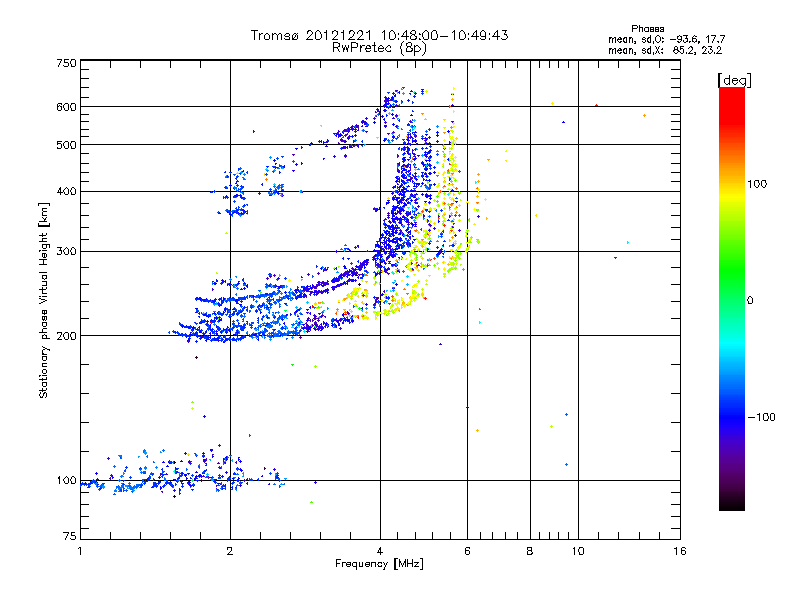Click the 16 MHz x-axis tick label

coord(680,551)
